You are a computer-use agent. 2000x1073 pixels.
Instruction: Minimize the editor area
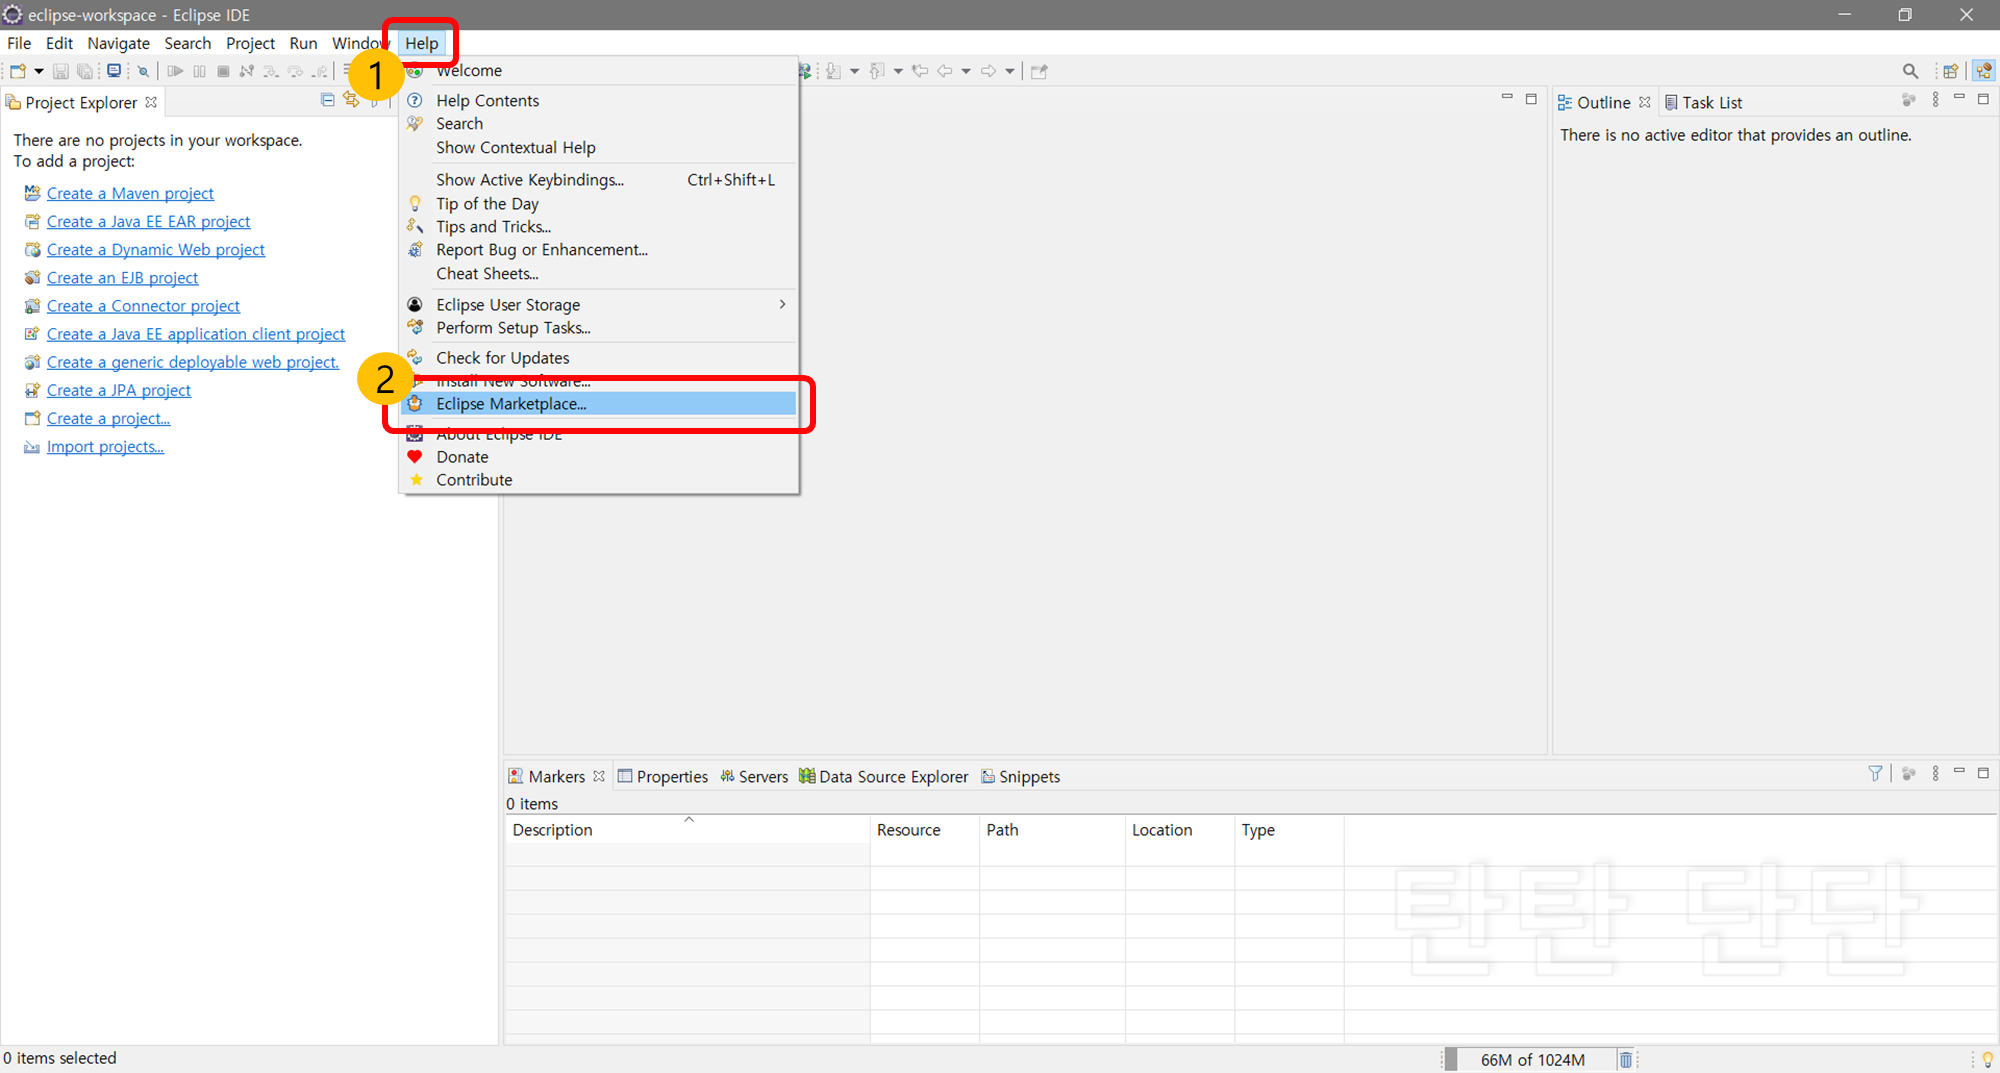tap(1507, 98)
